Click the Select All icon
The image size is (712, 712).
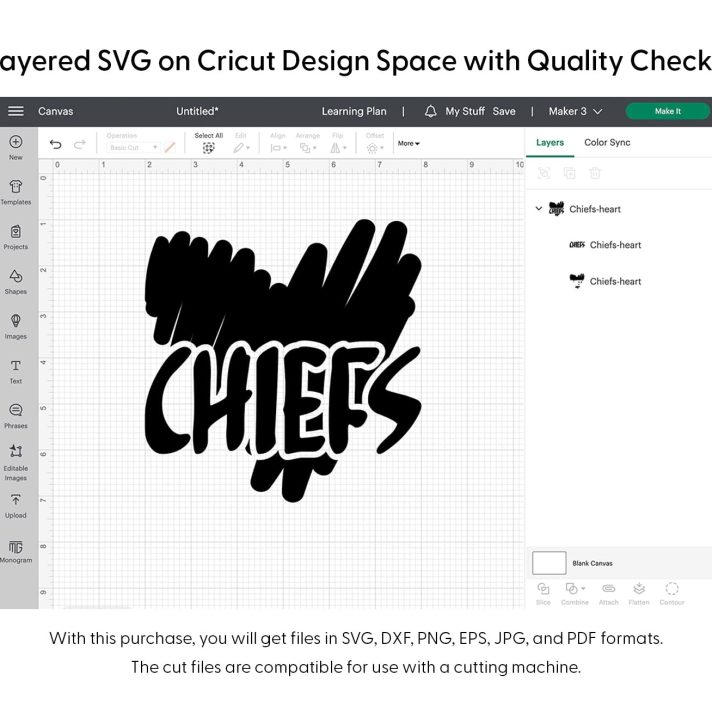[208, 148]
